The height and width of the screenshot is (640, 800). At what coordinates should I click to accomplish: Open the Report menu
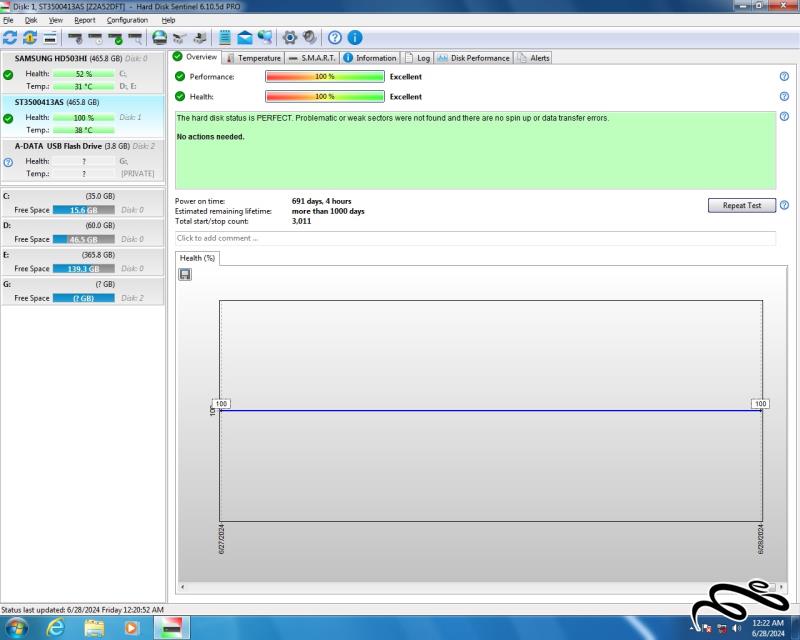(x=85, y=20)
